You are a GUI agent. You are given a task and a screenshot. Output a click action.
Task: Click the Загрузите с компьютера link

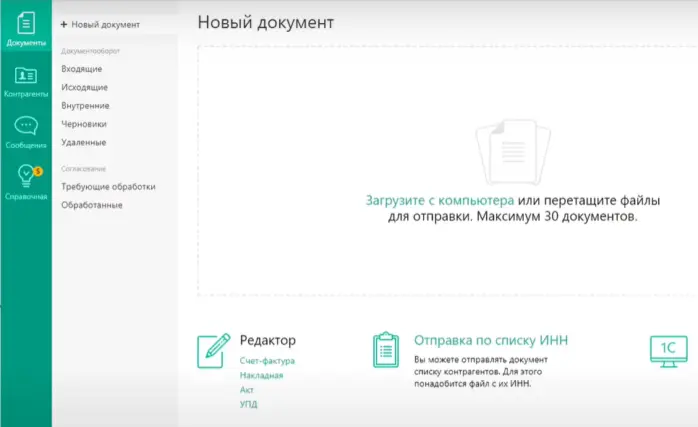coord(439,200)
